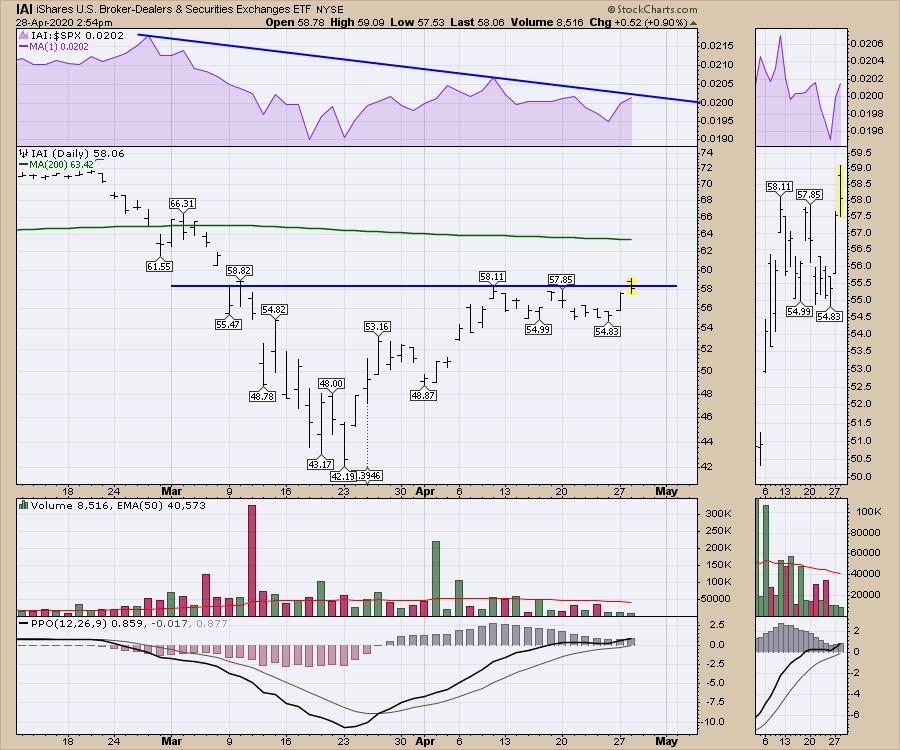Viewport: 900px width, 750px height.
Task: Click the 54.83 label in the main chart
Action: click(607, 331)
